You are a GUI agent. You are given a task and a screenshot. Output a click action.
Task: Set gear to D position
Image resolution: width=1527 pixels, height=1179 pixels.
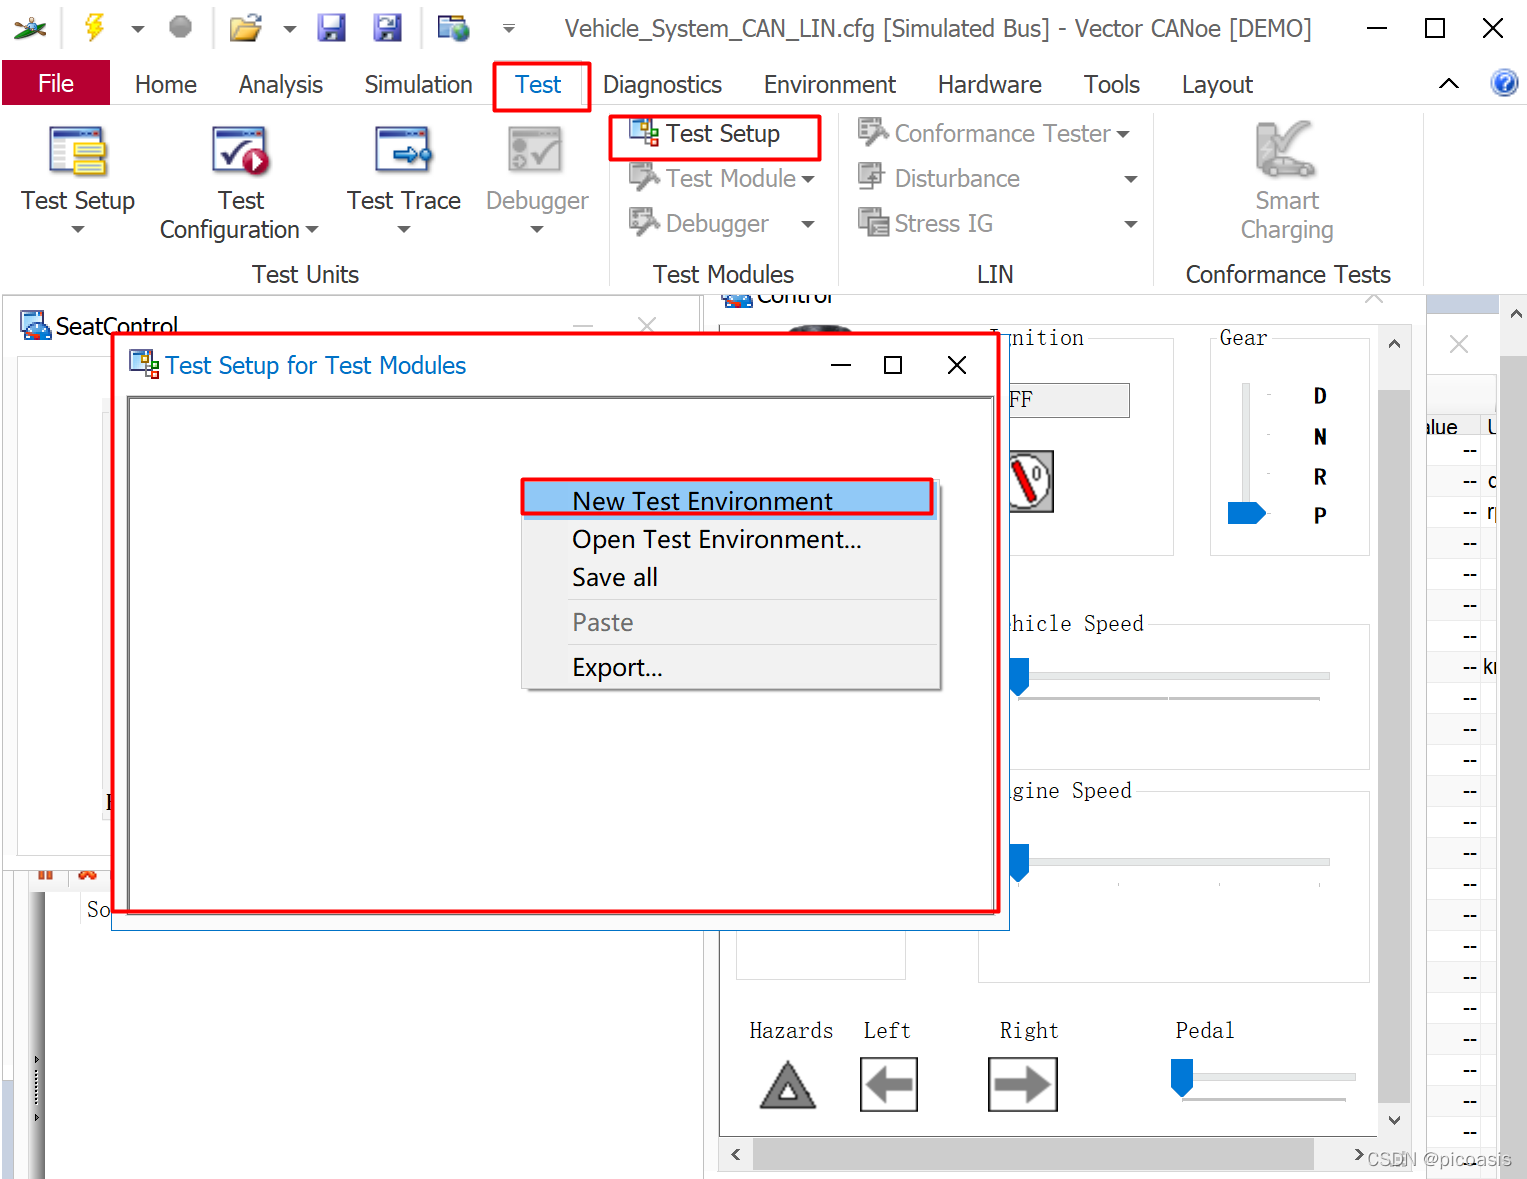(1320, 396)
